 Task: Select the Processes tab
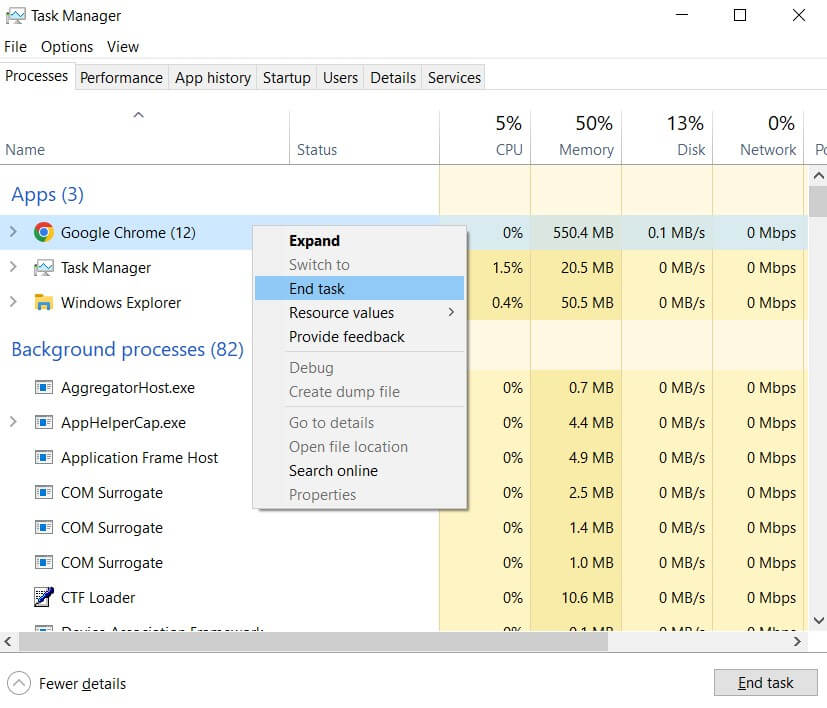click(x=37, y=76)
